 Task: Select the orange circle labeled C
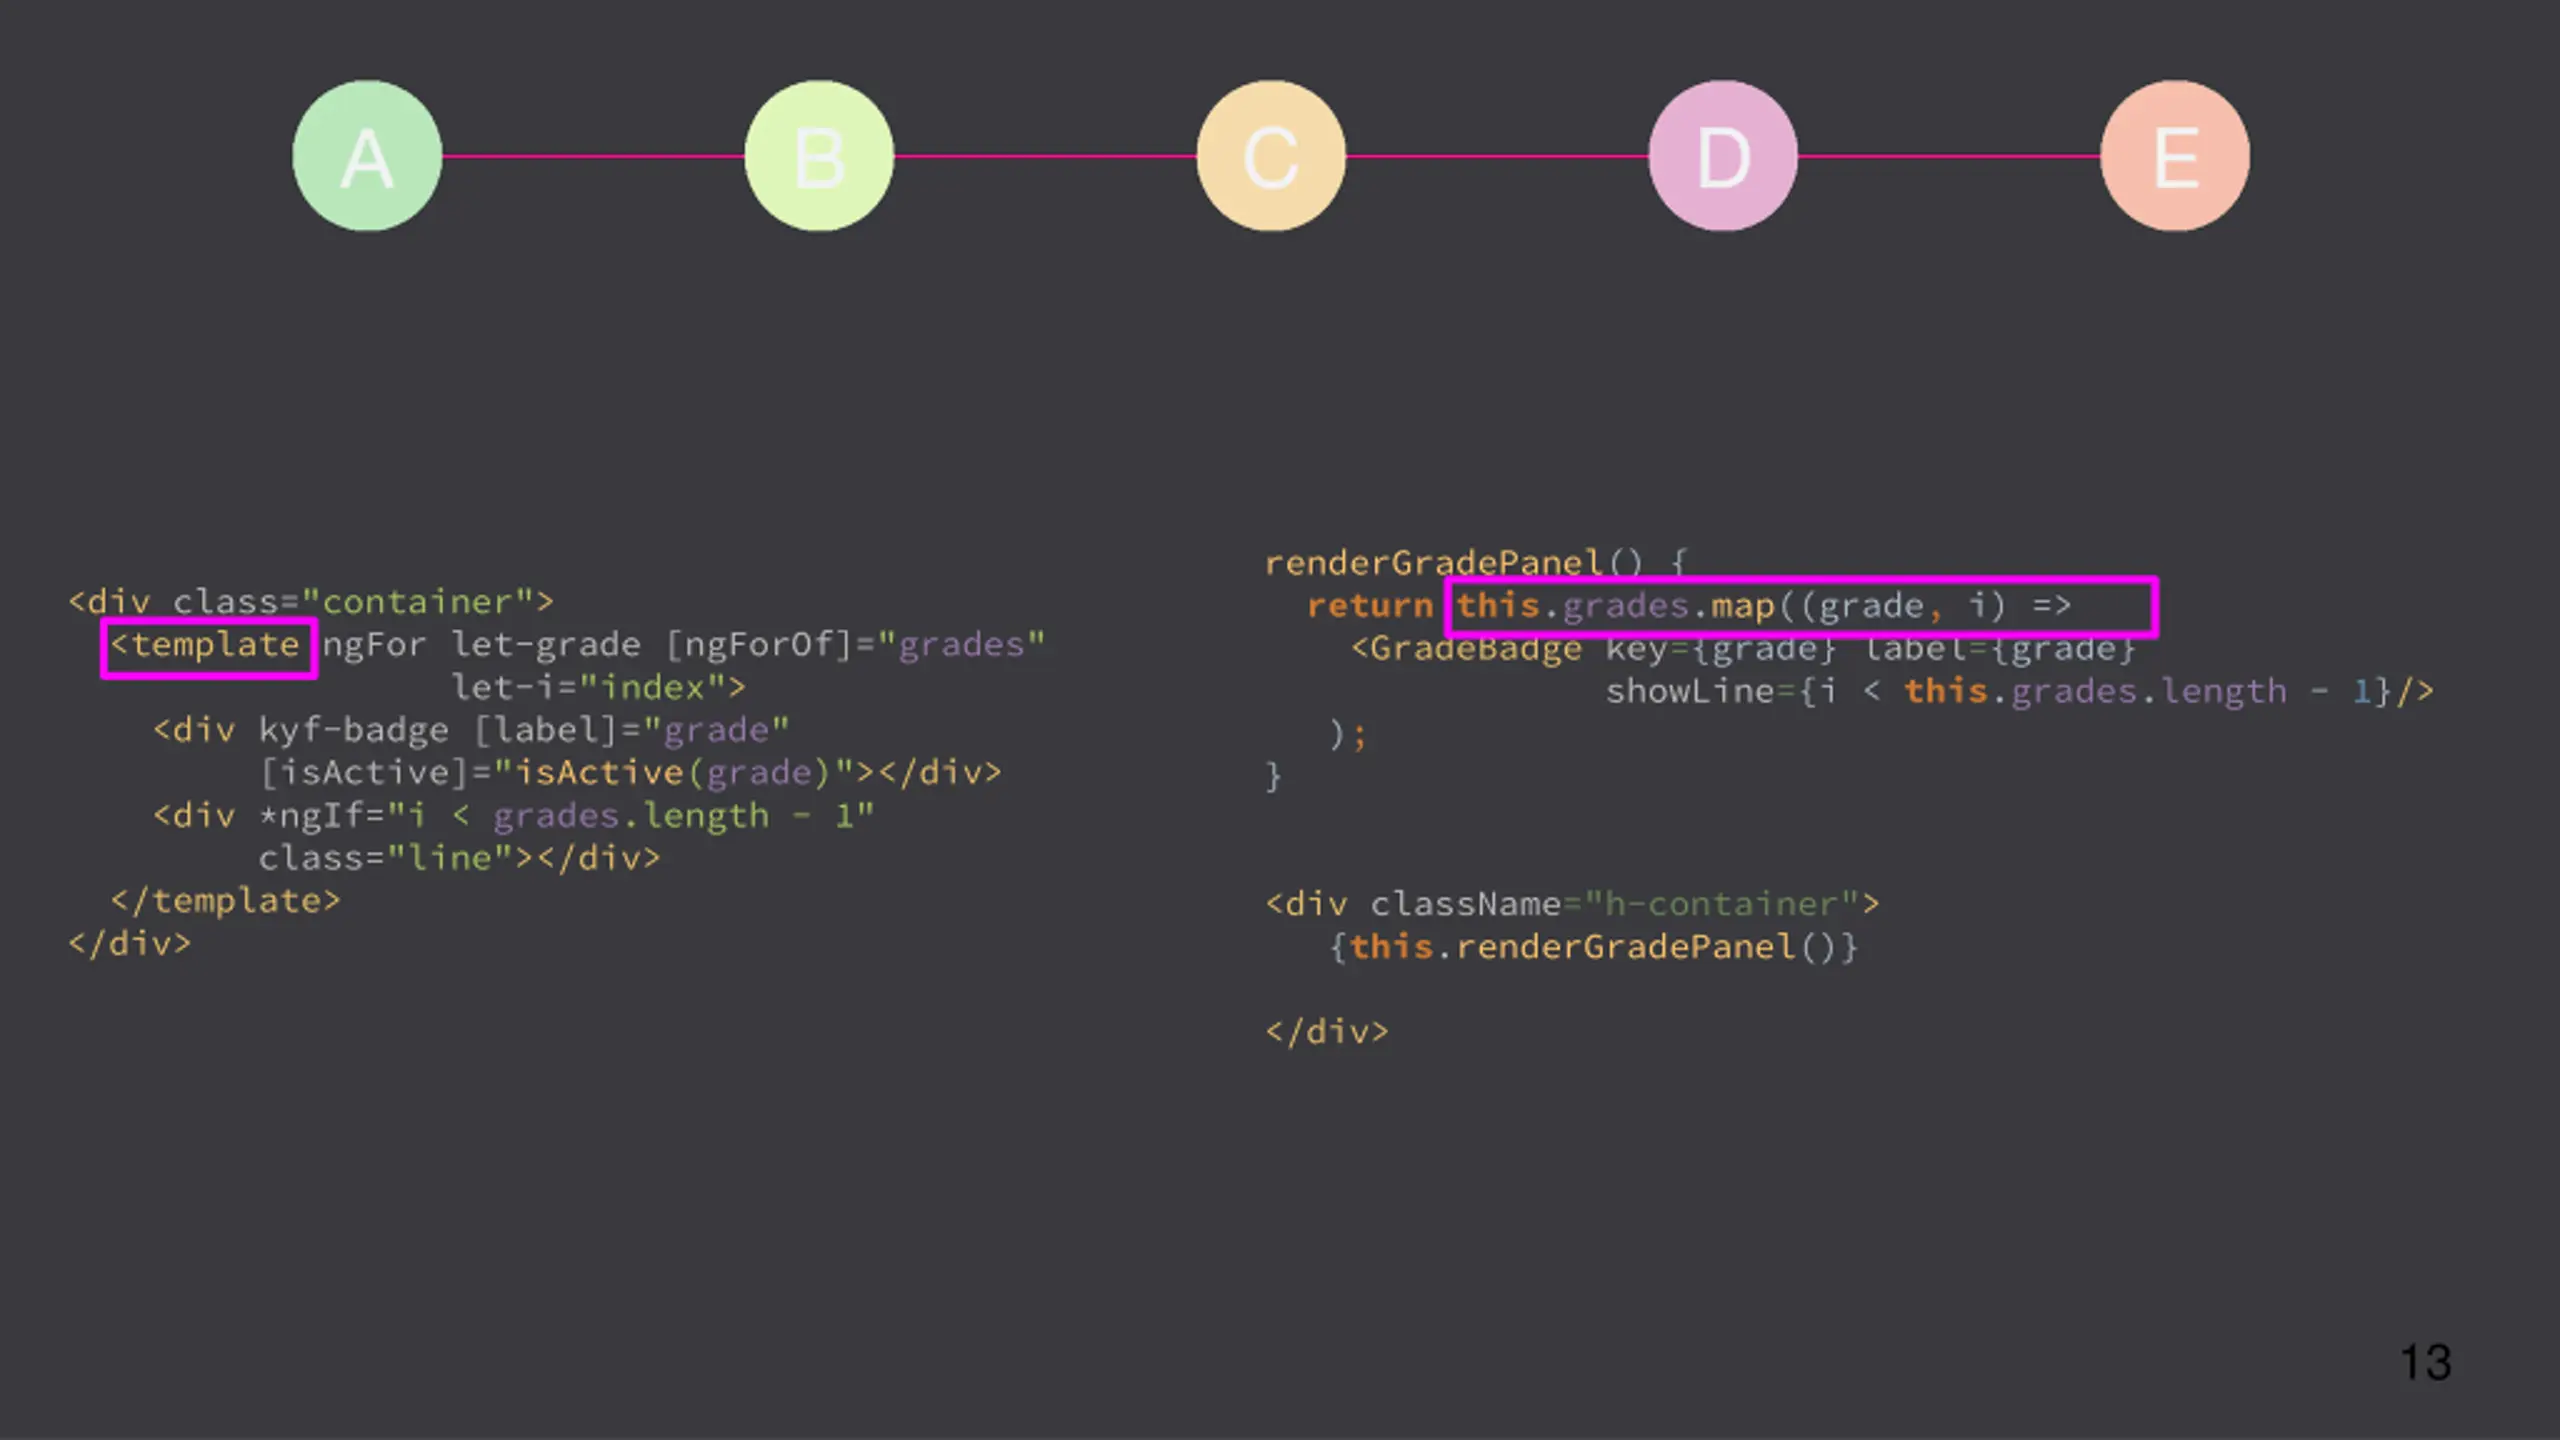(1271, 156)
